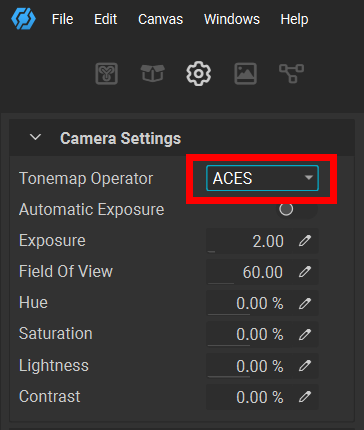Open the Tonemap Operator ACES dropdown
Image resolution: width=364 pixels, height=430 pixels.
pyautogui.click(x=262, y=178)
